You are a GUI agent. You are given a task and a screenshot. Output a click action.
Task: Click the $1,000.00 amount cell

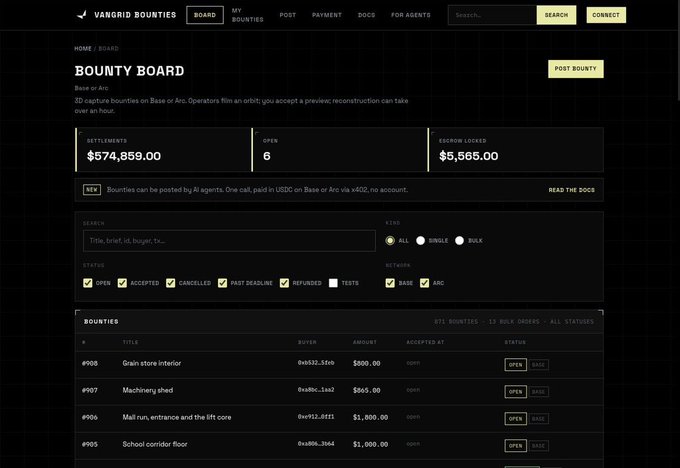pos(370,444)
